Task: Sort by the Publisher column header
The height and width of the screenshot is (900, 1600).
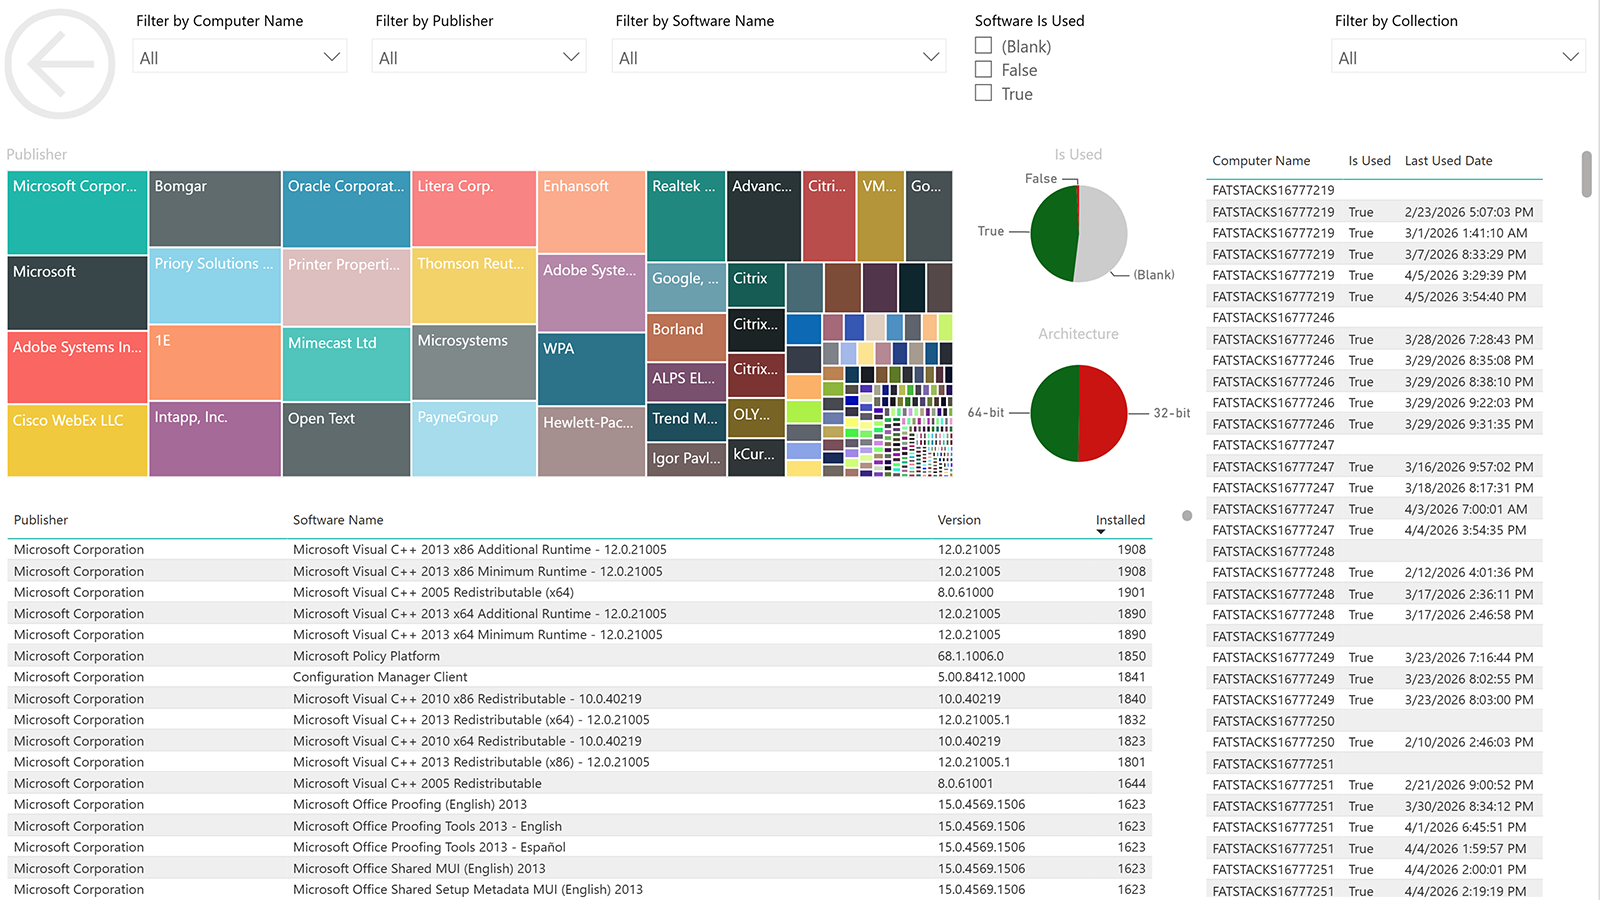Action: click(x=41, y=520)
